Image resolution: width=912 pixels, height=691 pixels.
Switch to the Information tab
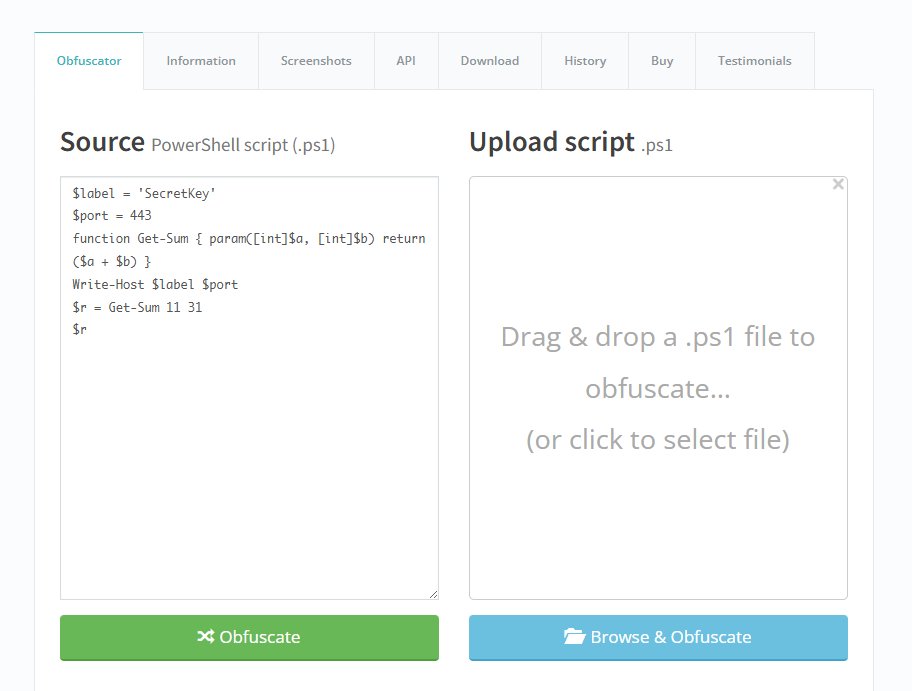pos(201,60)
